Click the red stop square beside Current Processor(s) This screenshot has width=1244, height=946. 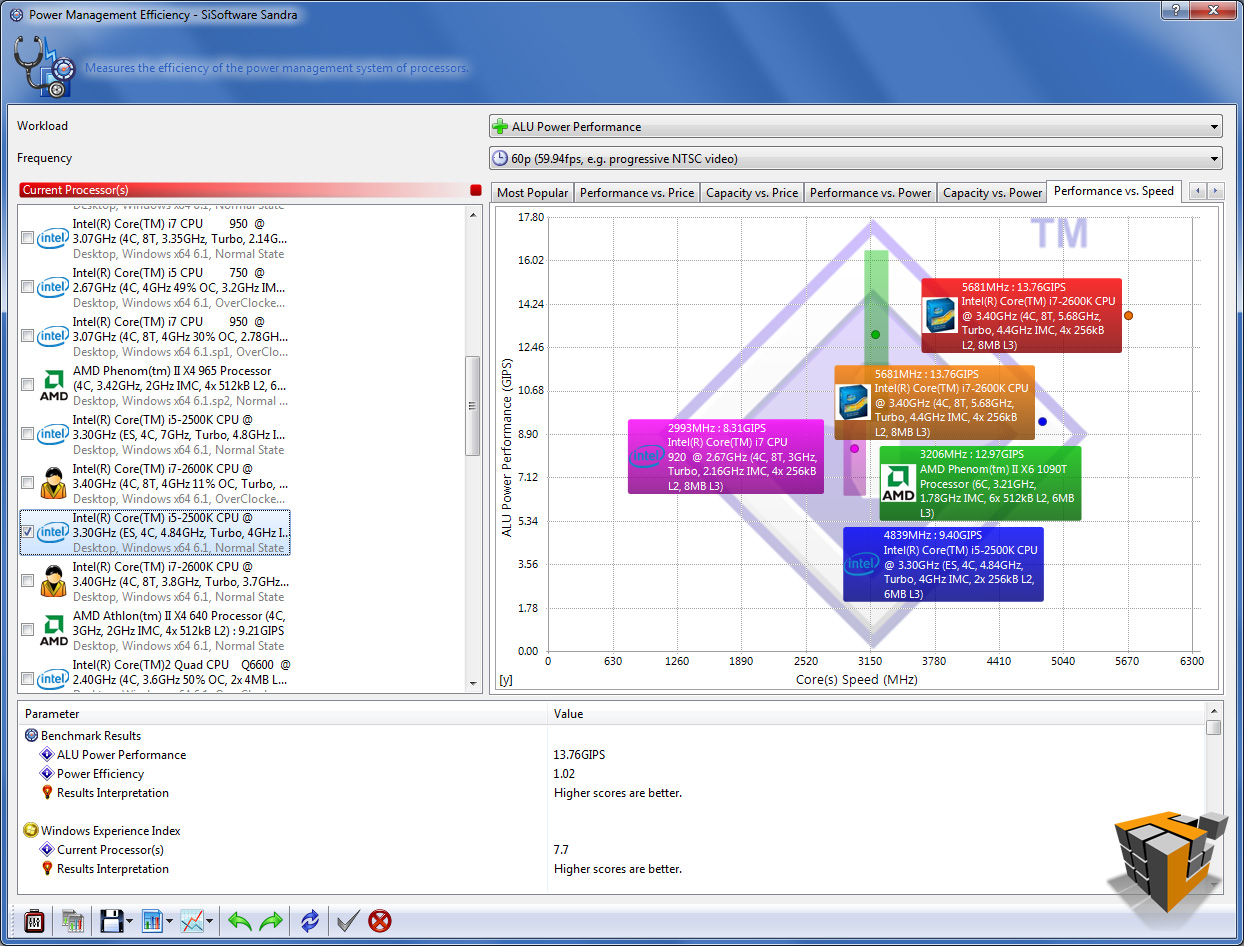pos(475,190)
